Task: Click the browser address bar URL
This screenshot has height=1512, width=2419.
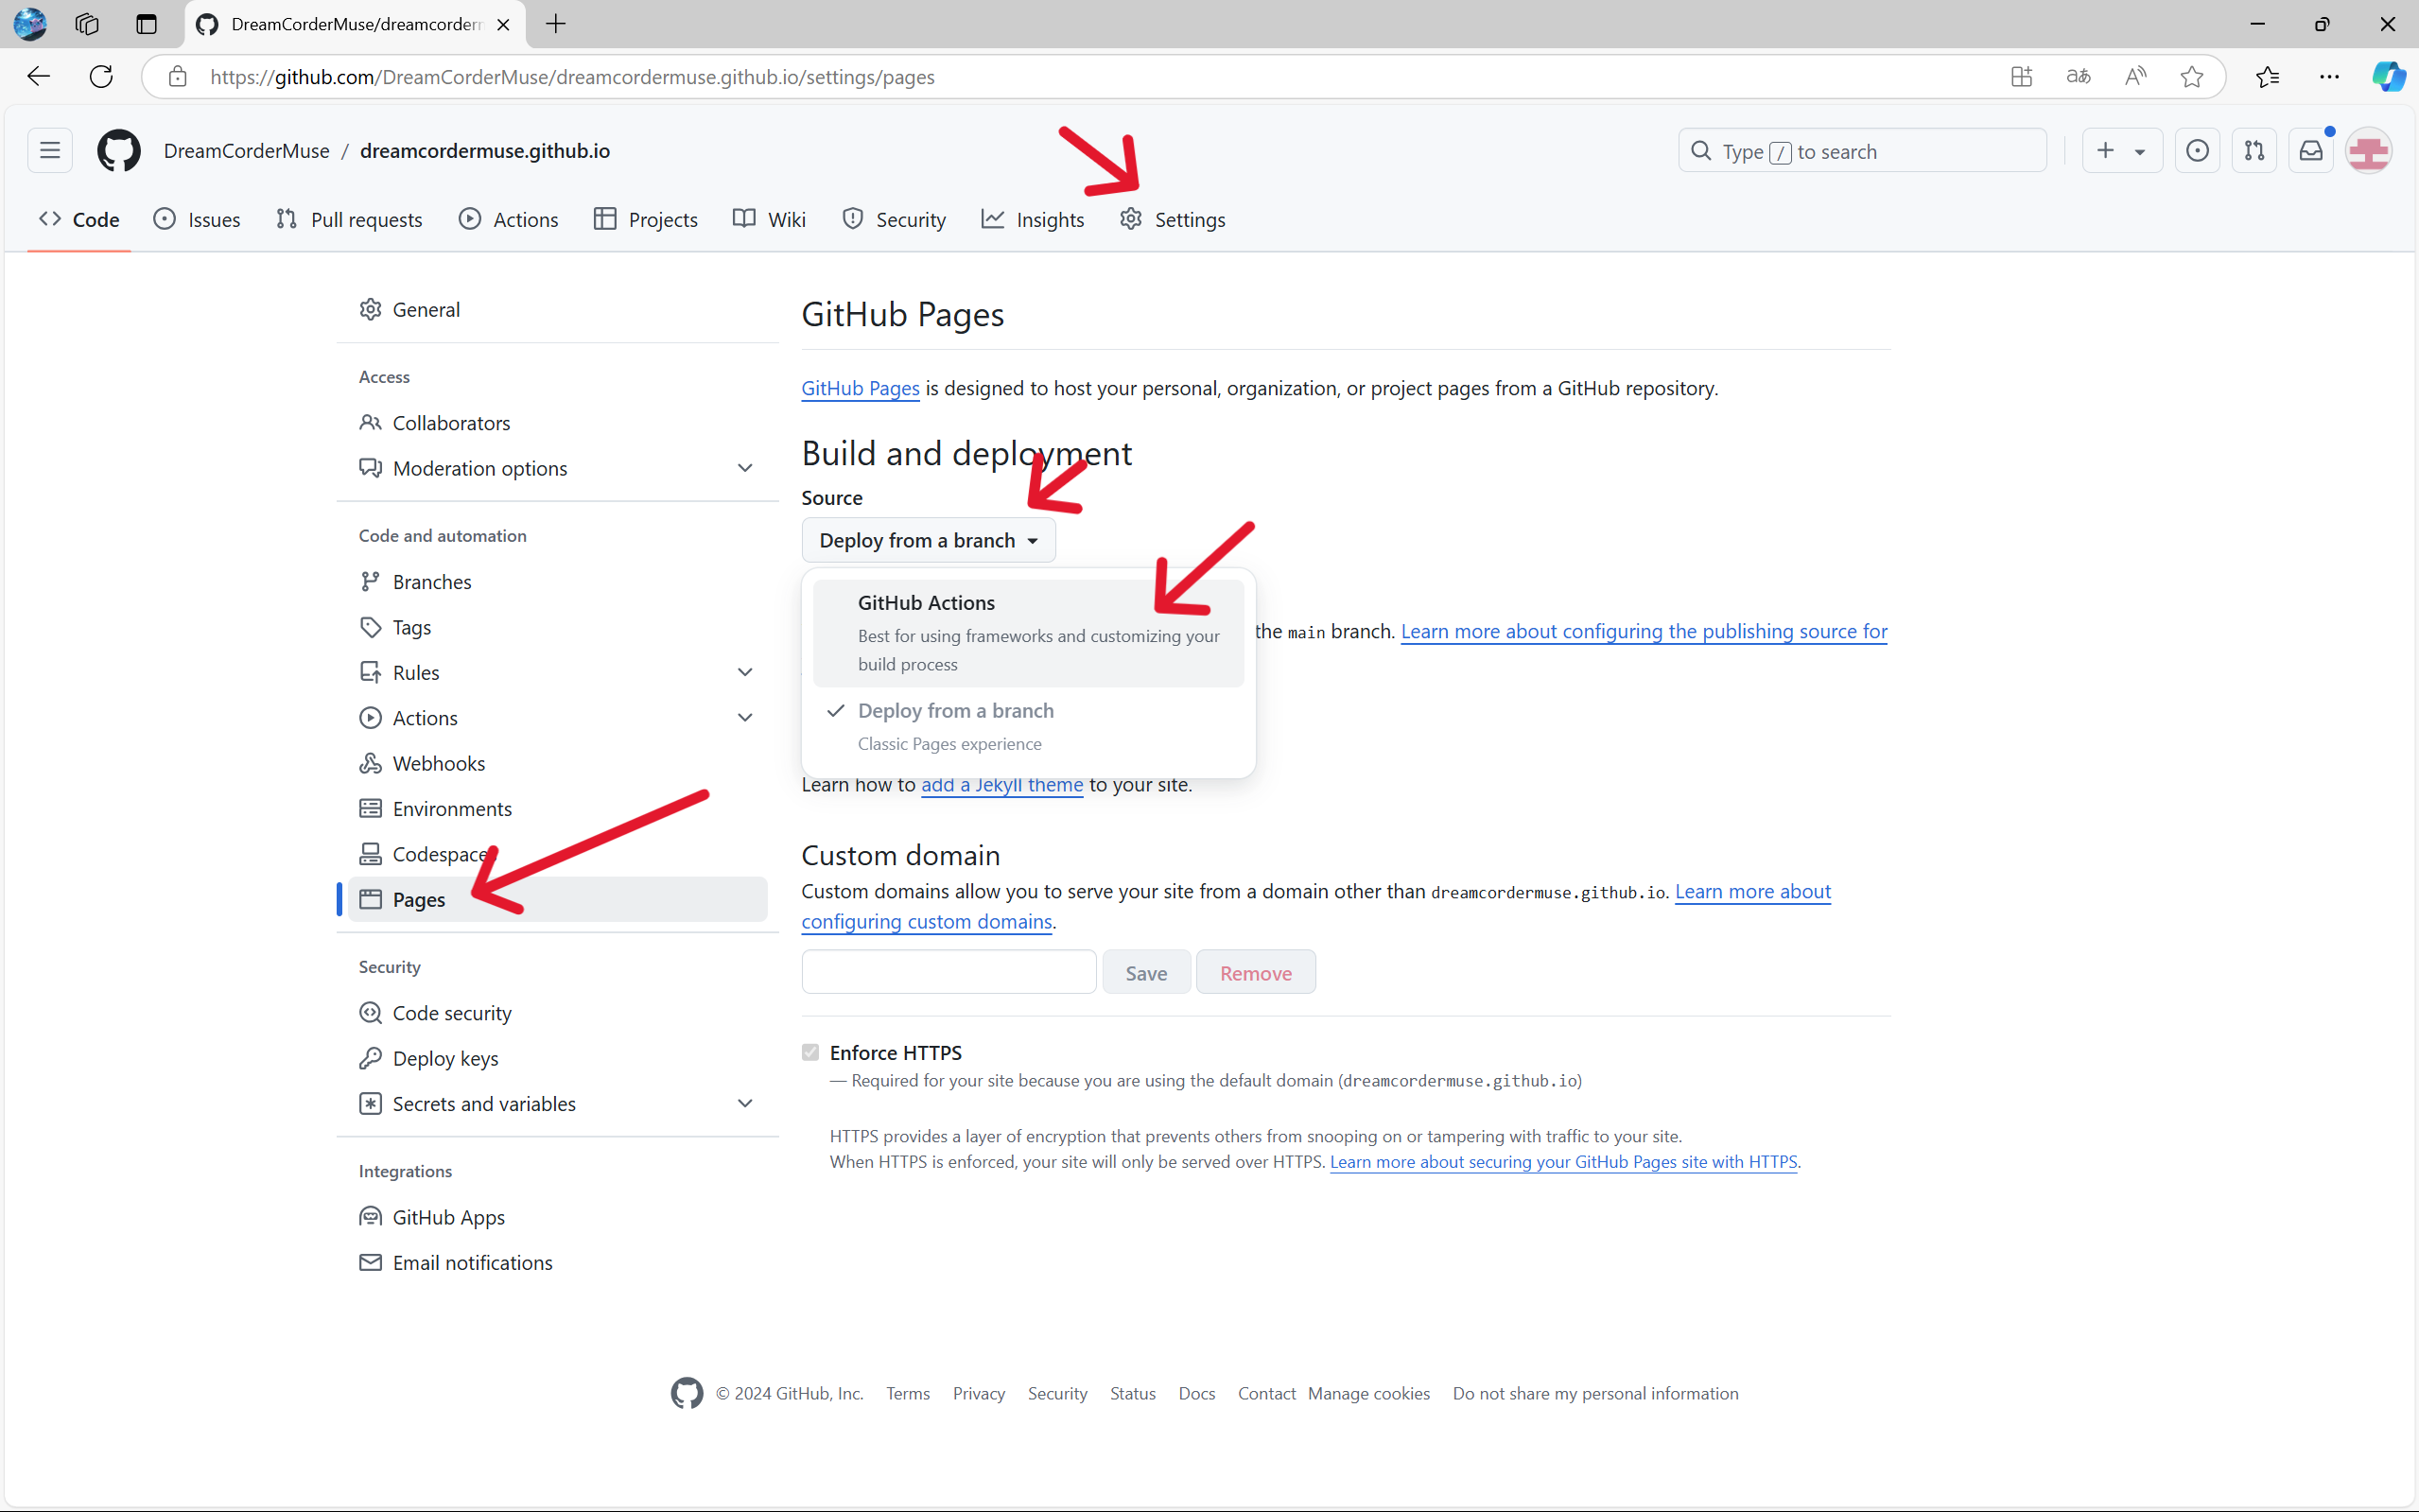Action: (572, 77)
